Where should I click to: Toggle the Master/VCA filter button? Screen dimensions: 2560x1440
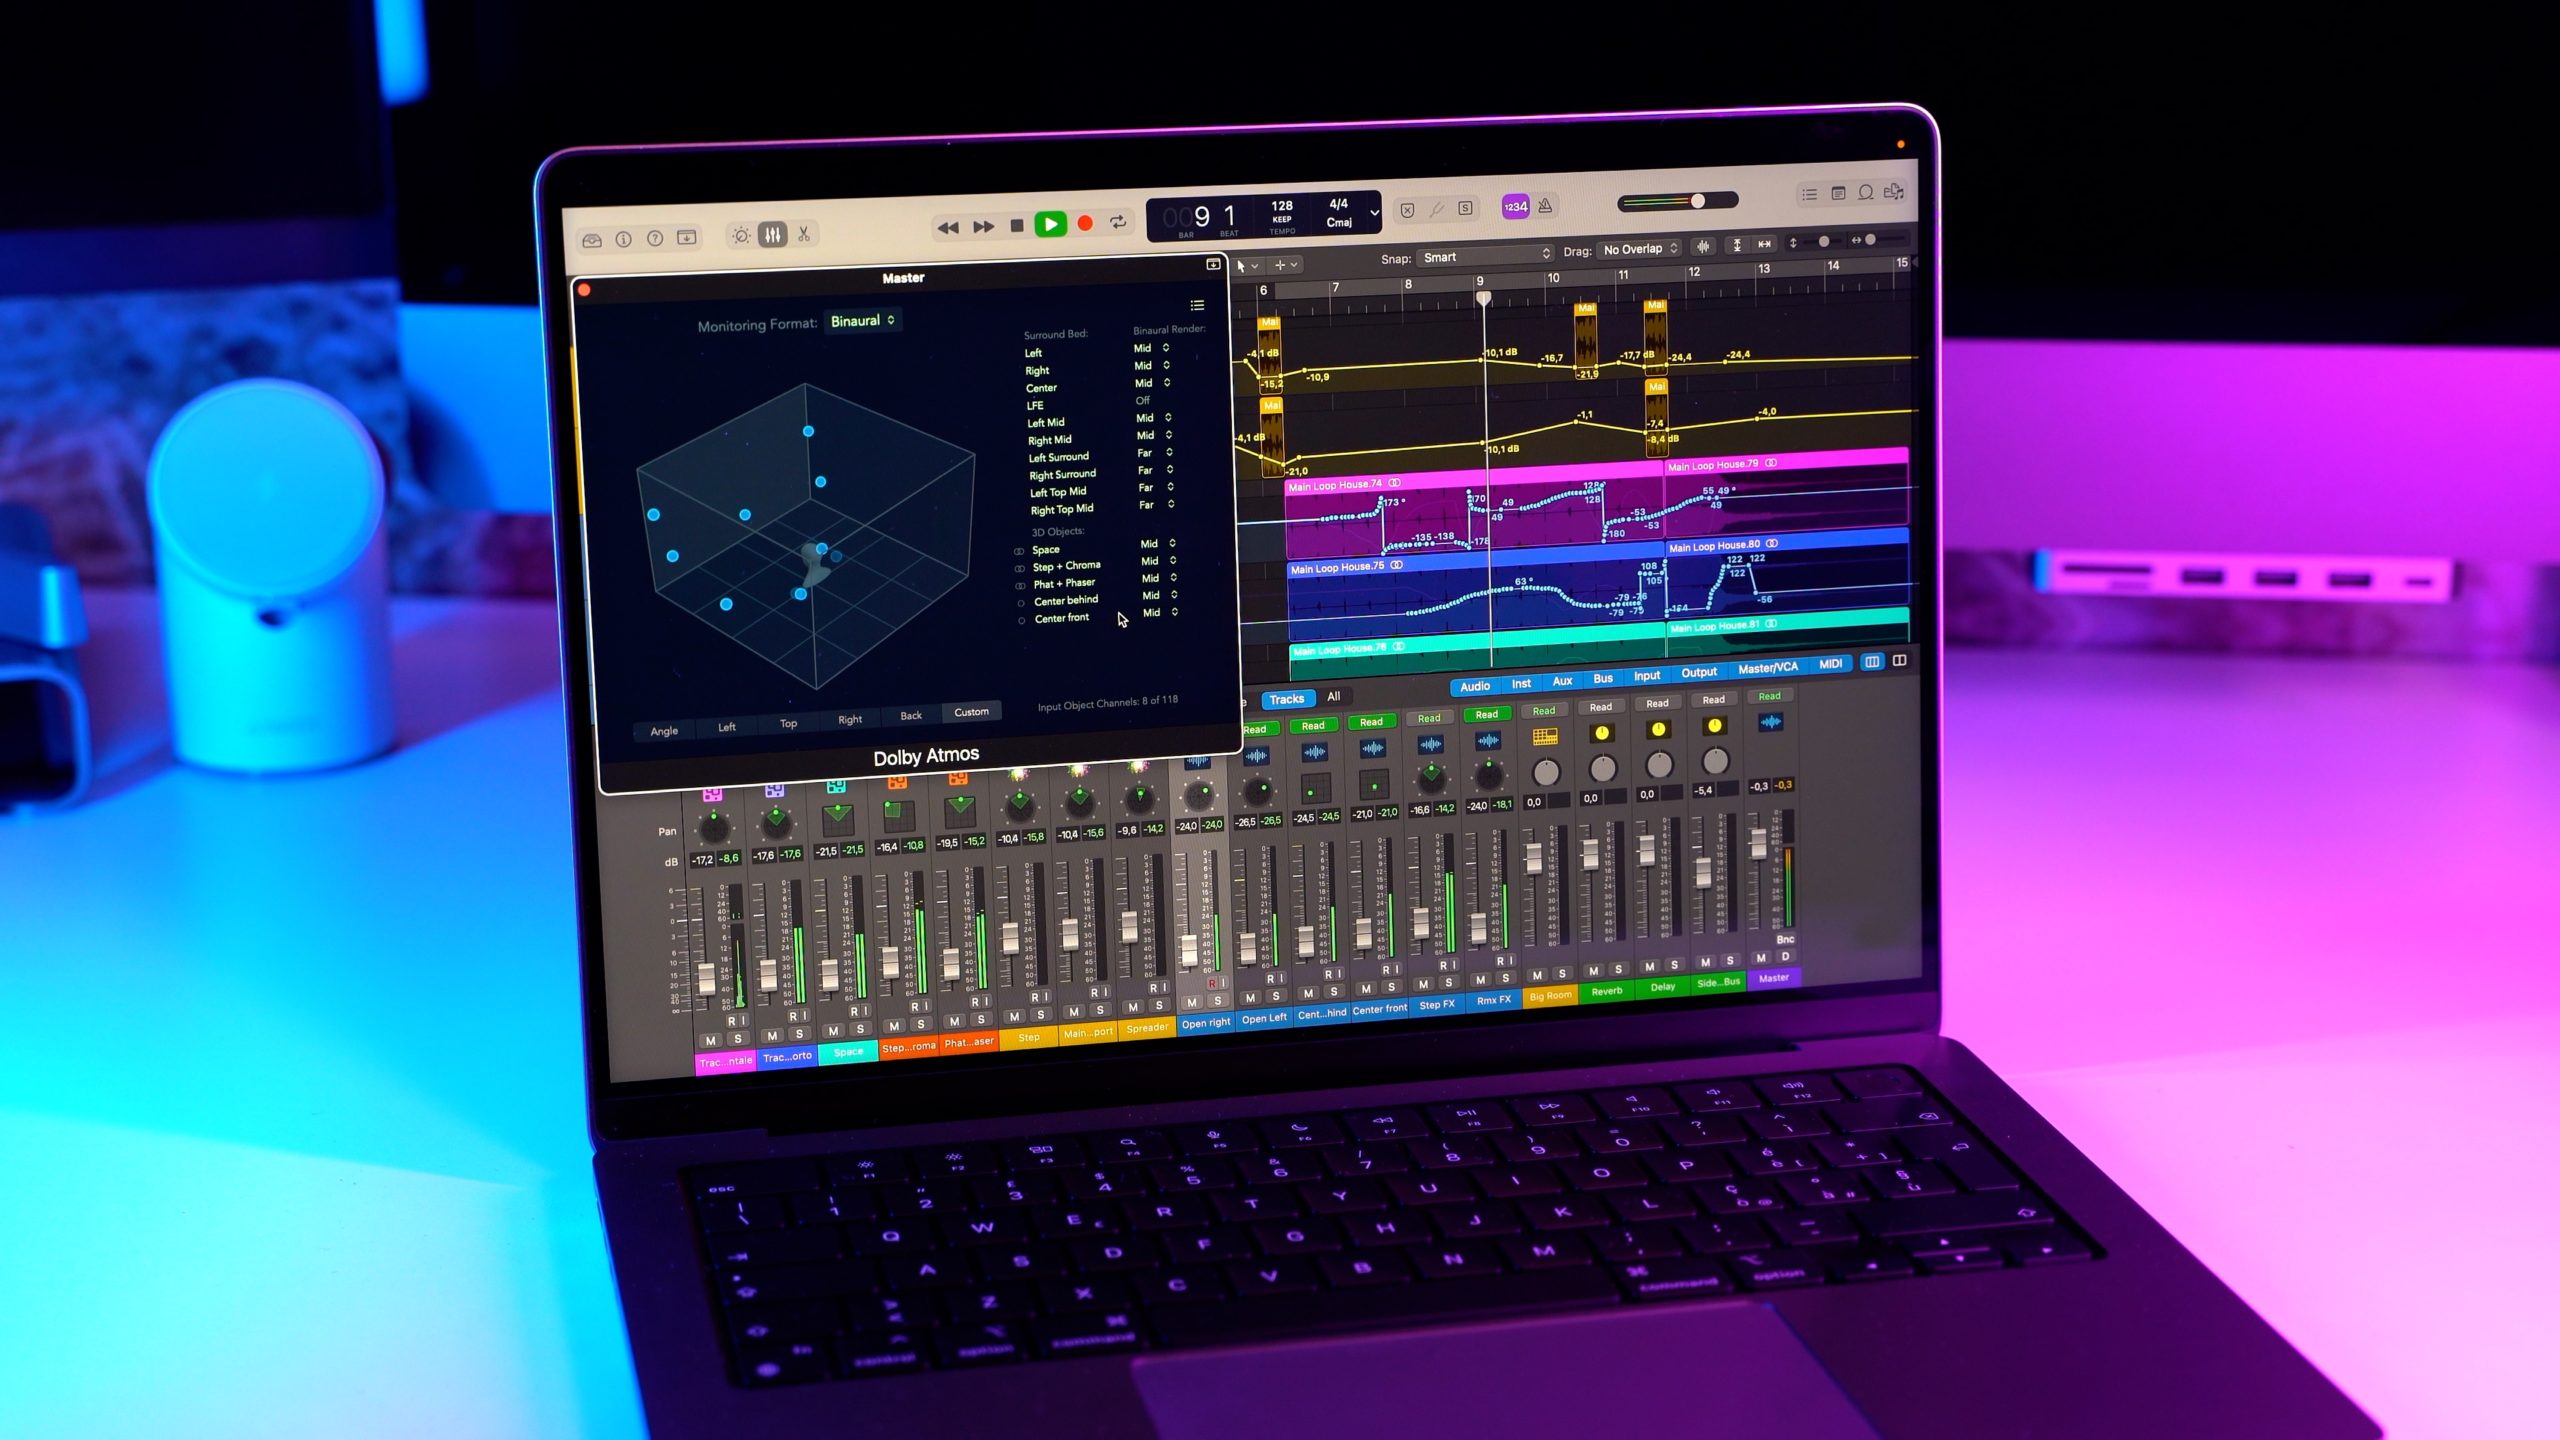[1768, 668]
